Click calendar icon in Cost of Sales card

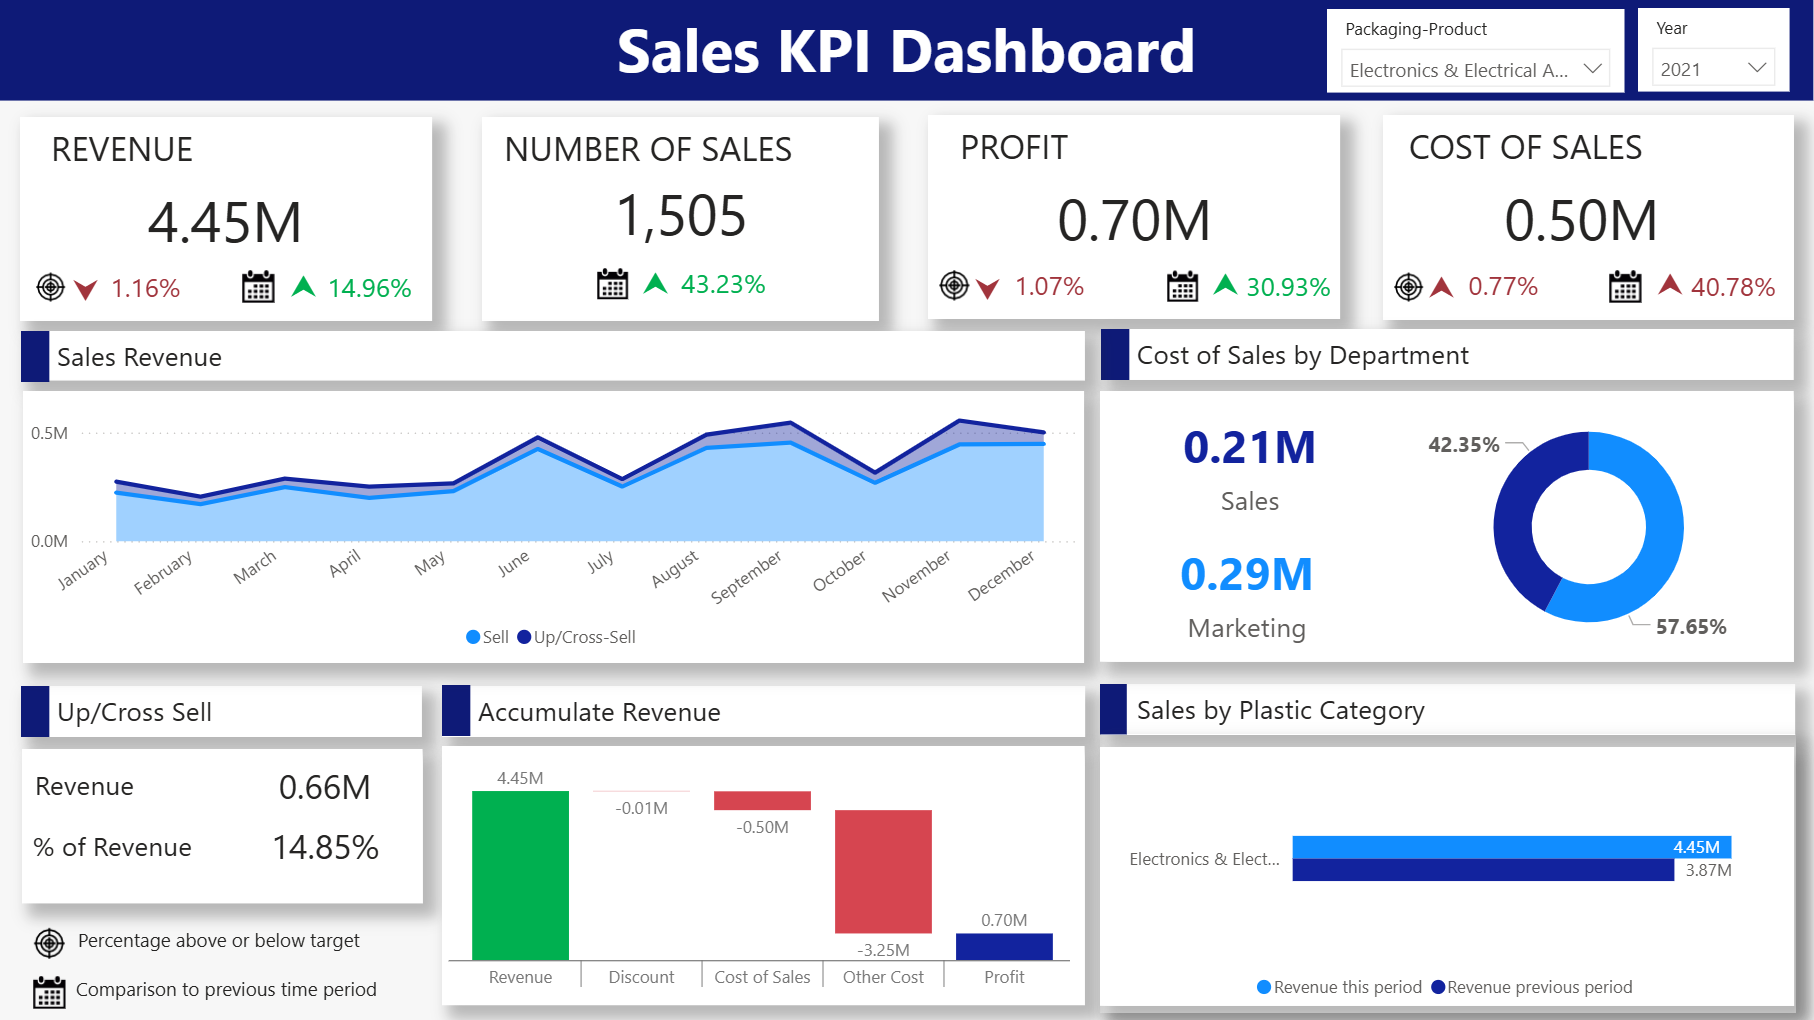point(1624,287)
